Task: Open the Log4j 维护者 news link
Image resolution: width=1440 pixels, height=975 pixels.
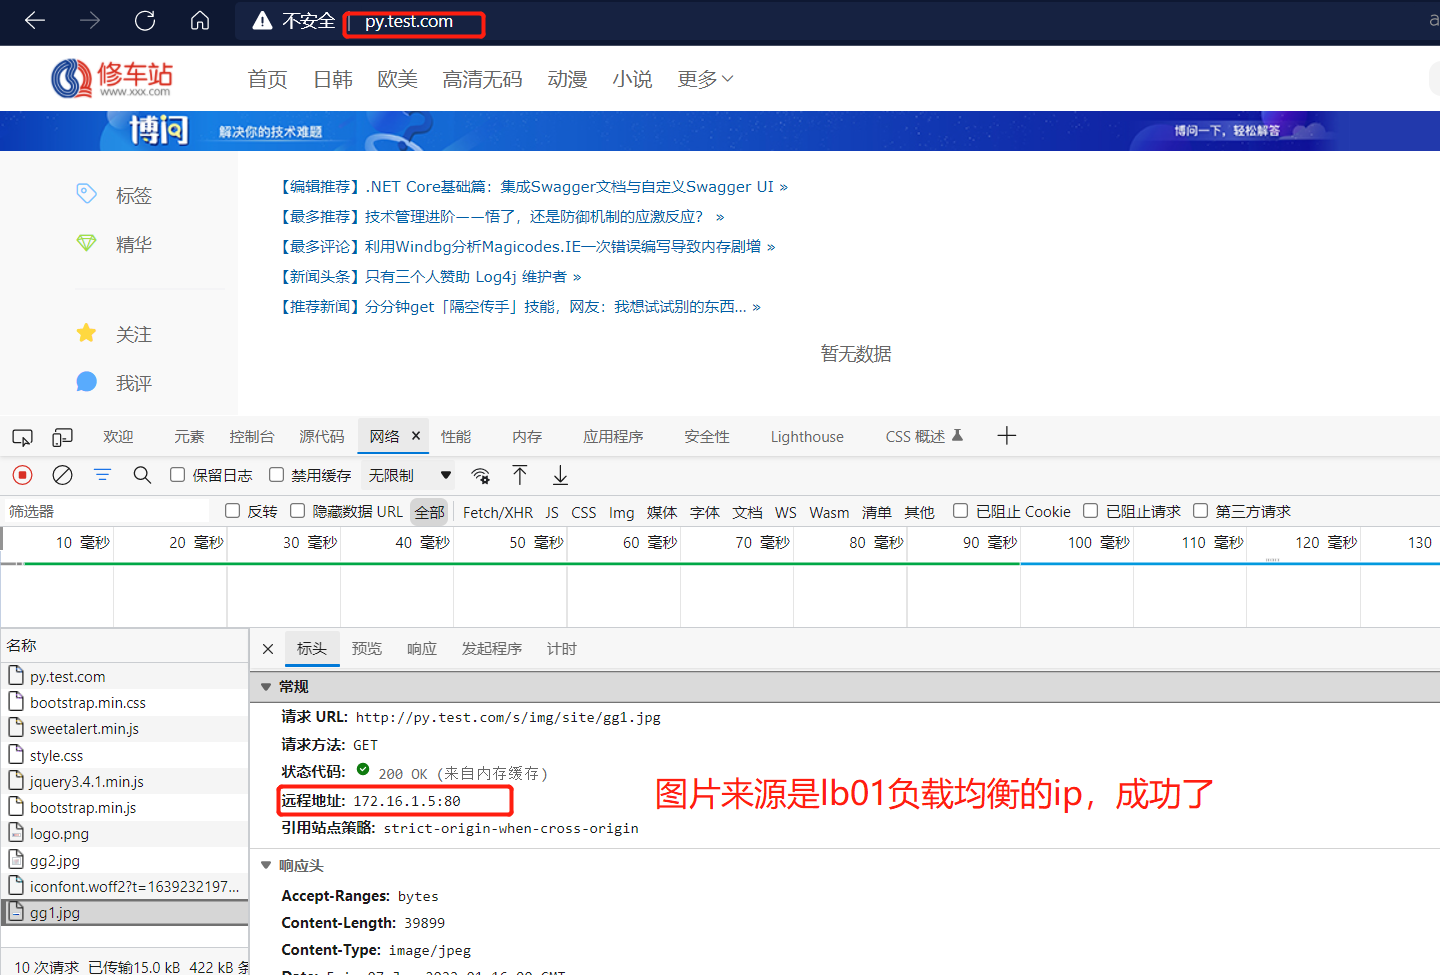Action: 430,277
